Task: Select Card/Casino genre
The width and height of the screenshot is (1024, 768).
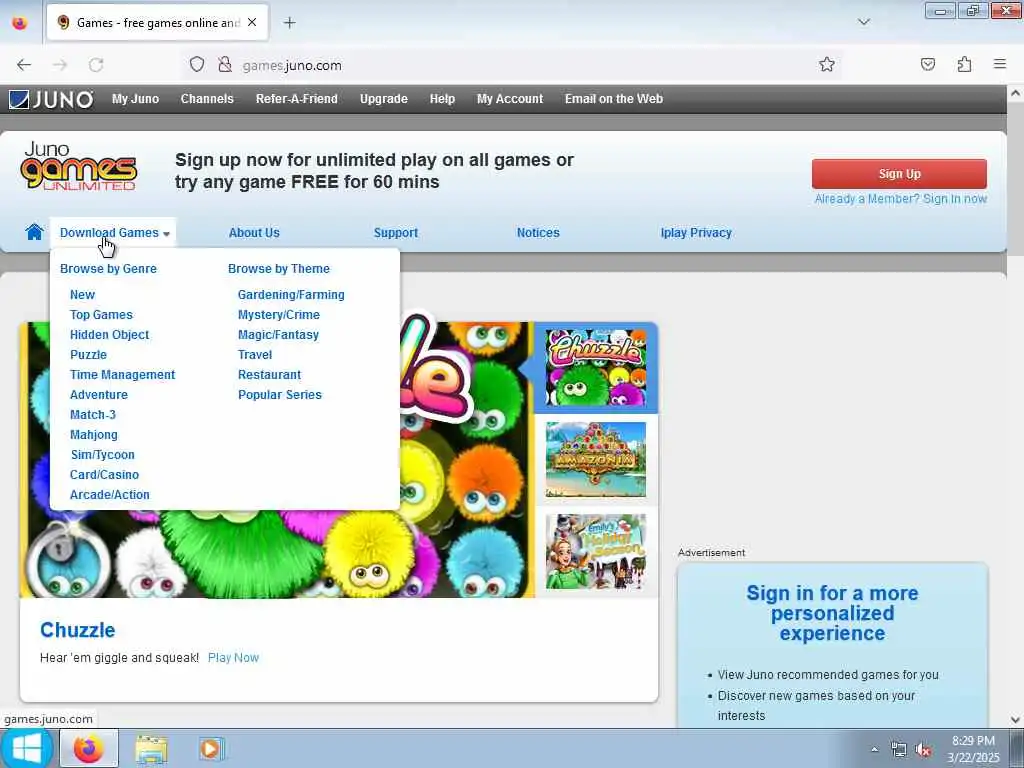Action: pos(104,475)
